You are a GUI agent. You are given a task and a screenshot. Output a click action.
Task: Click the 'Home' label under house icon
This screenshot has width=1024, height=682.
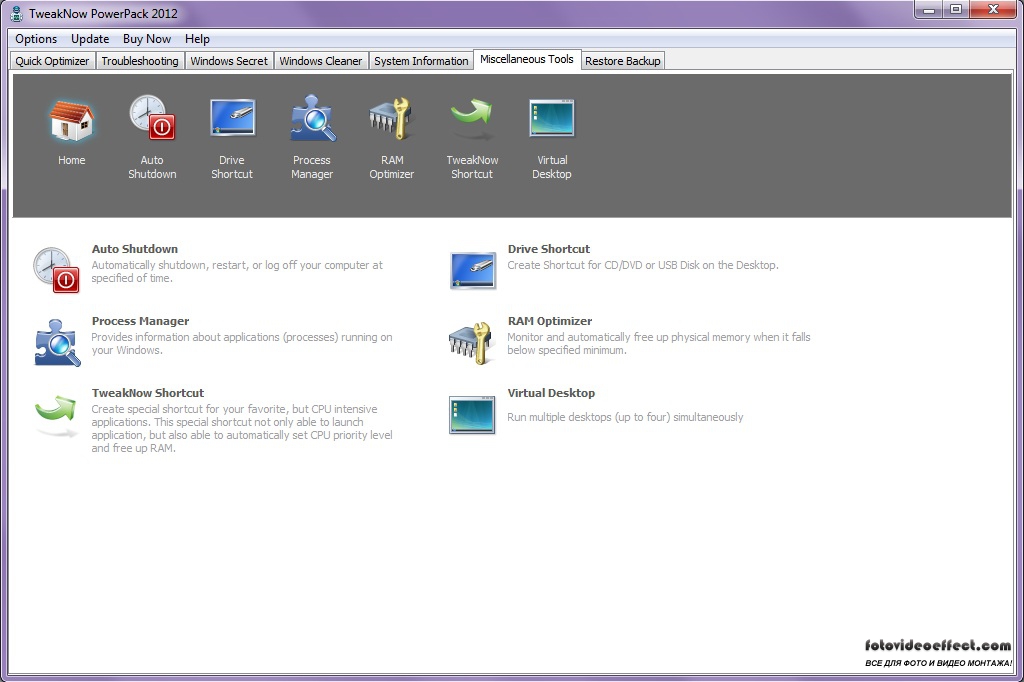coord(72,160)
